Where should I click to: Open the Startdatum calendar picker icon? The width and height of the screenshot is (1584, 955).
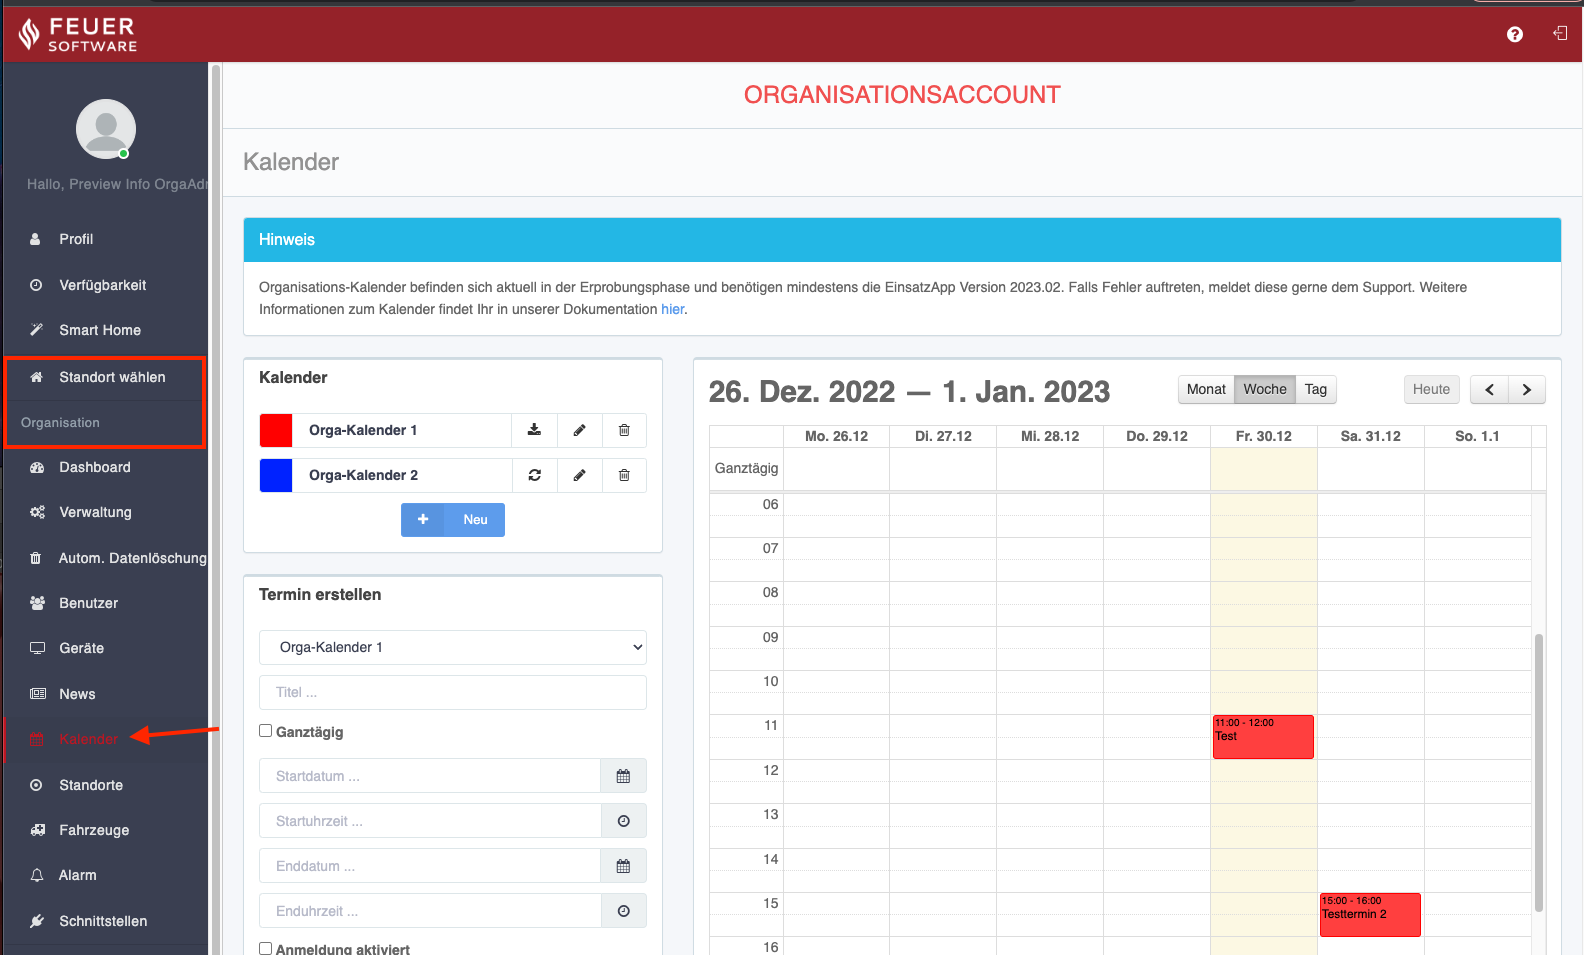(x=623, y=776)
